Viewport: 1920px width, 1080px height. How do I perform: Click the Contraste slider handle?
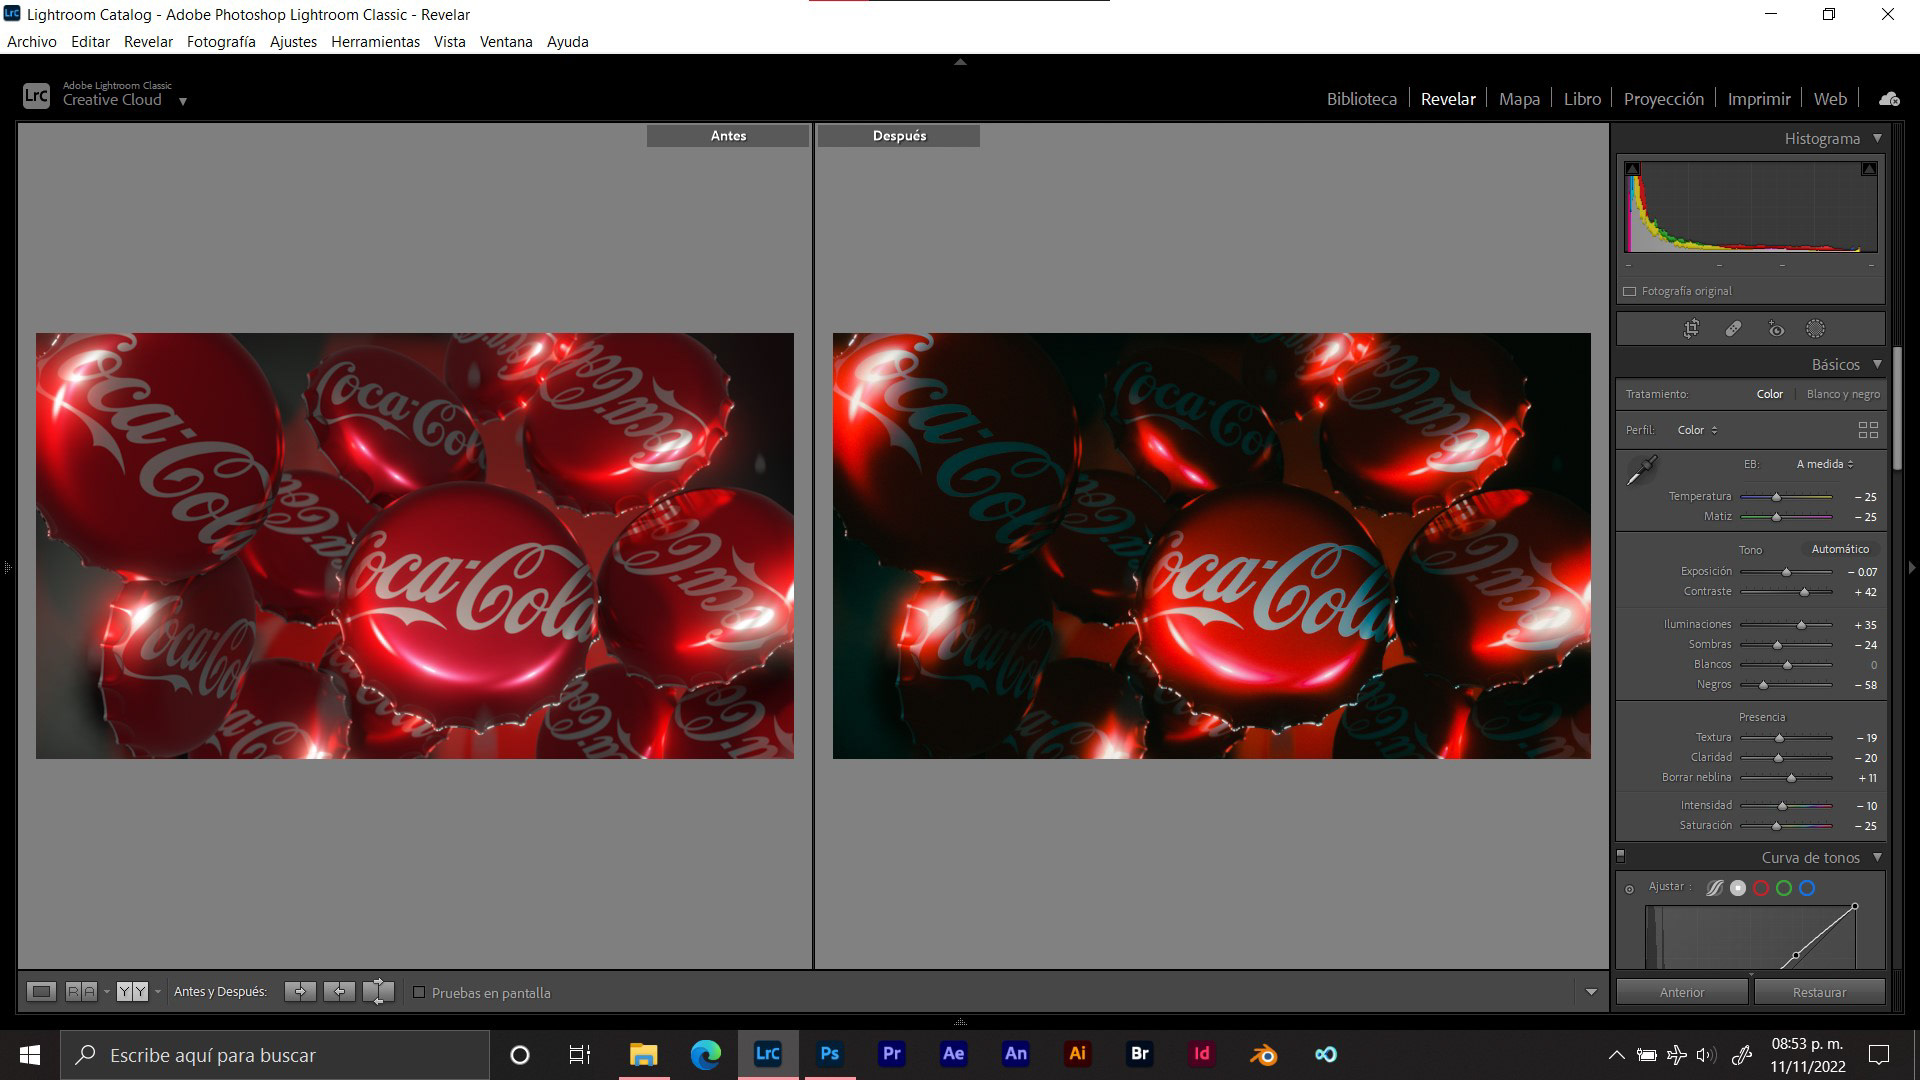[1804, 592]
